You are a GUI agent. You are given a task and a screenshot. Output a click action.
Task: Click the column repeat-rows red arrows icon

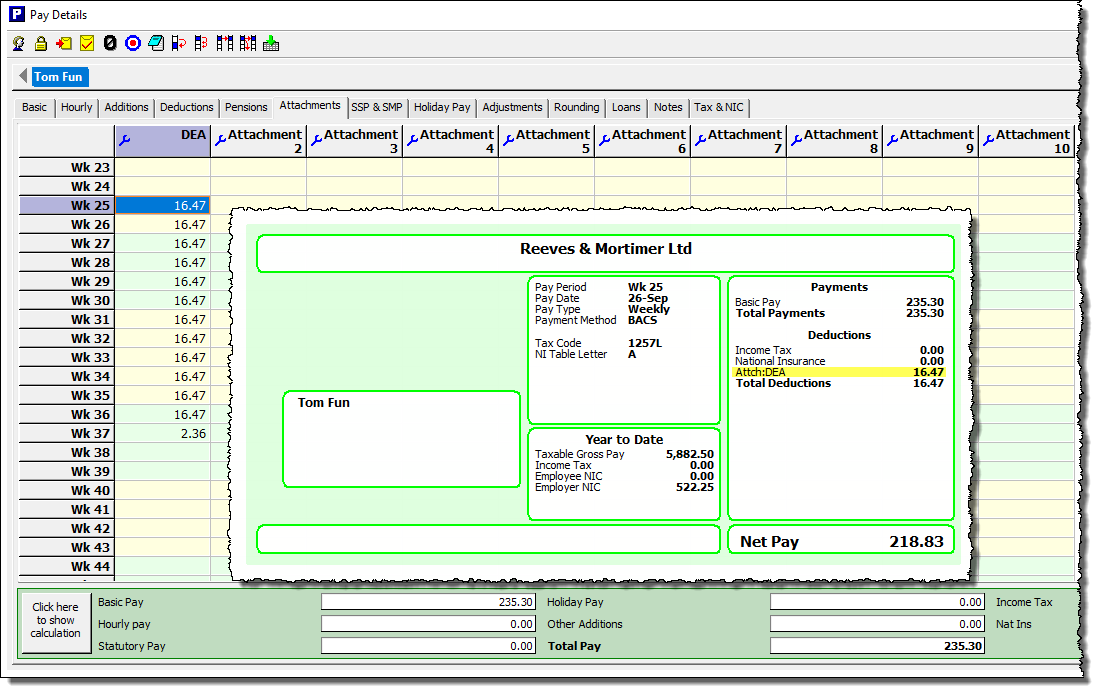click(x=201, y=43)
